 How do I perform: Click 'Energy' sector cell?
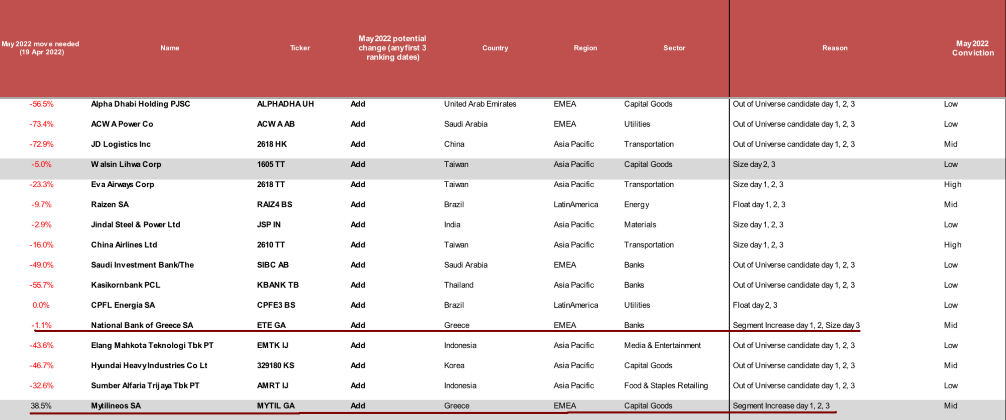(x=636, y=205)
